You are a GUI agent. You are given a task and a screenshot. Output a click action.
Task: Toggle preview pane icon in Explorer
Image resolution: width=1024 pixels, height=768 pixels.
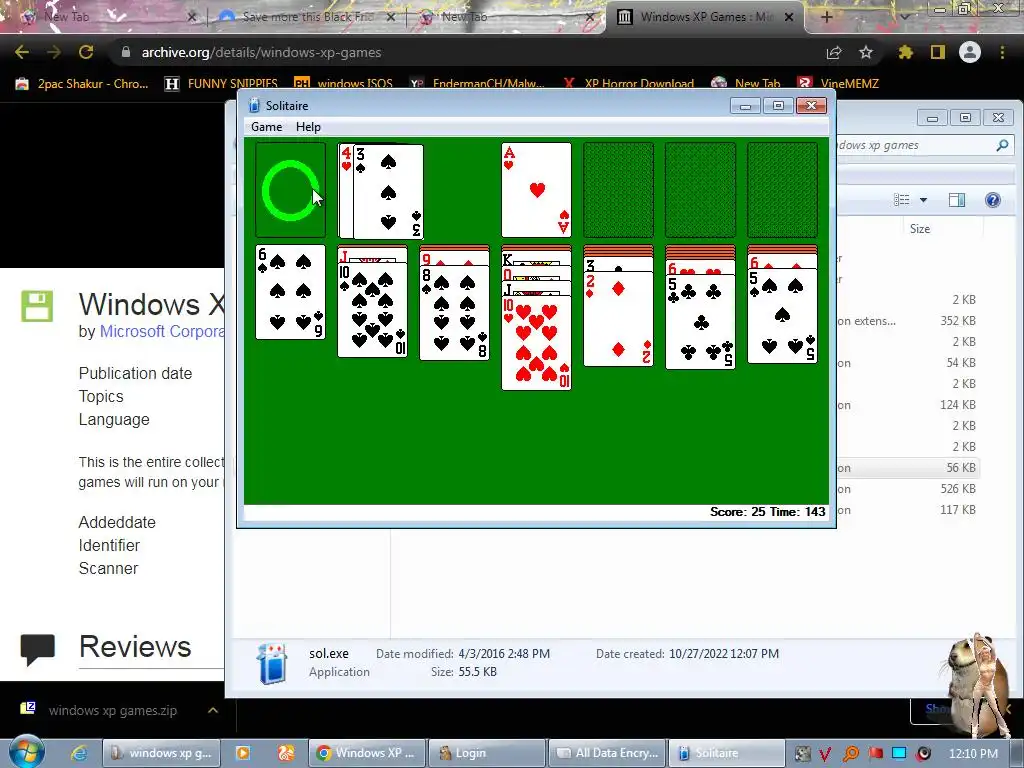[957, 200]
